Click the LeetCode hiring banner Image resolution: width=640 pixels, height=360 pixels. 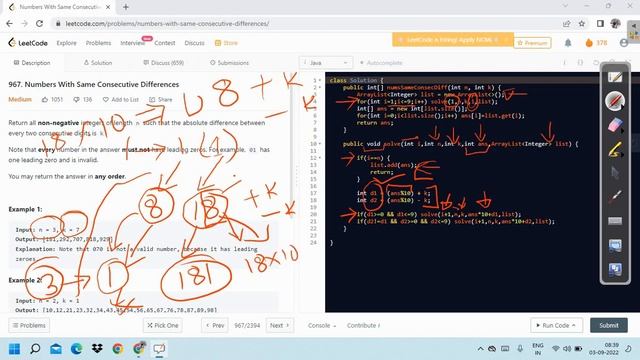tap(453, 40)
